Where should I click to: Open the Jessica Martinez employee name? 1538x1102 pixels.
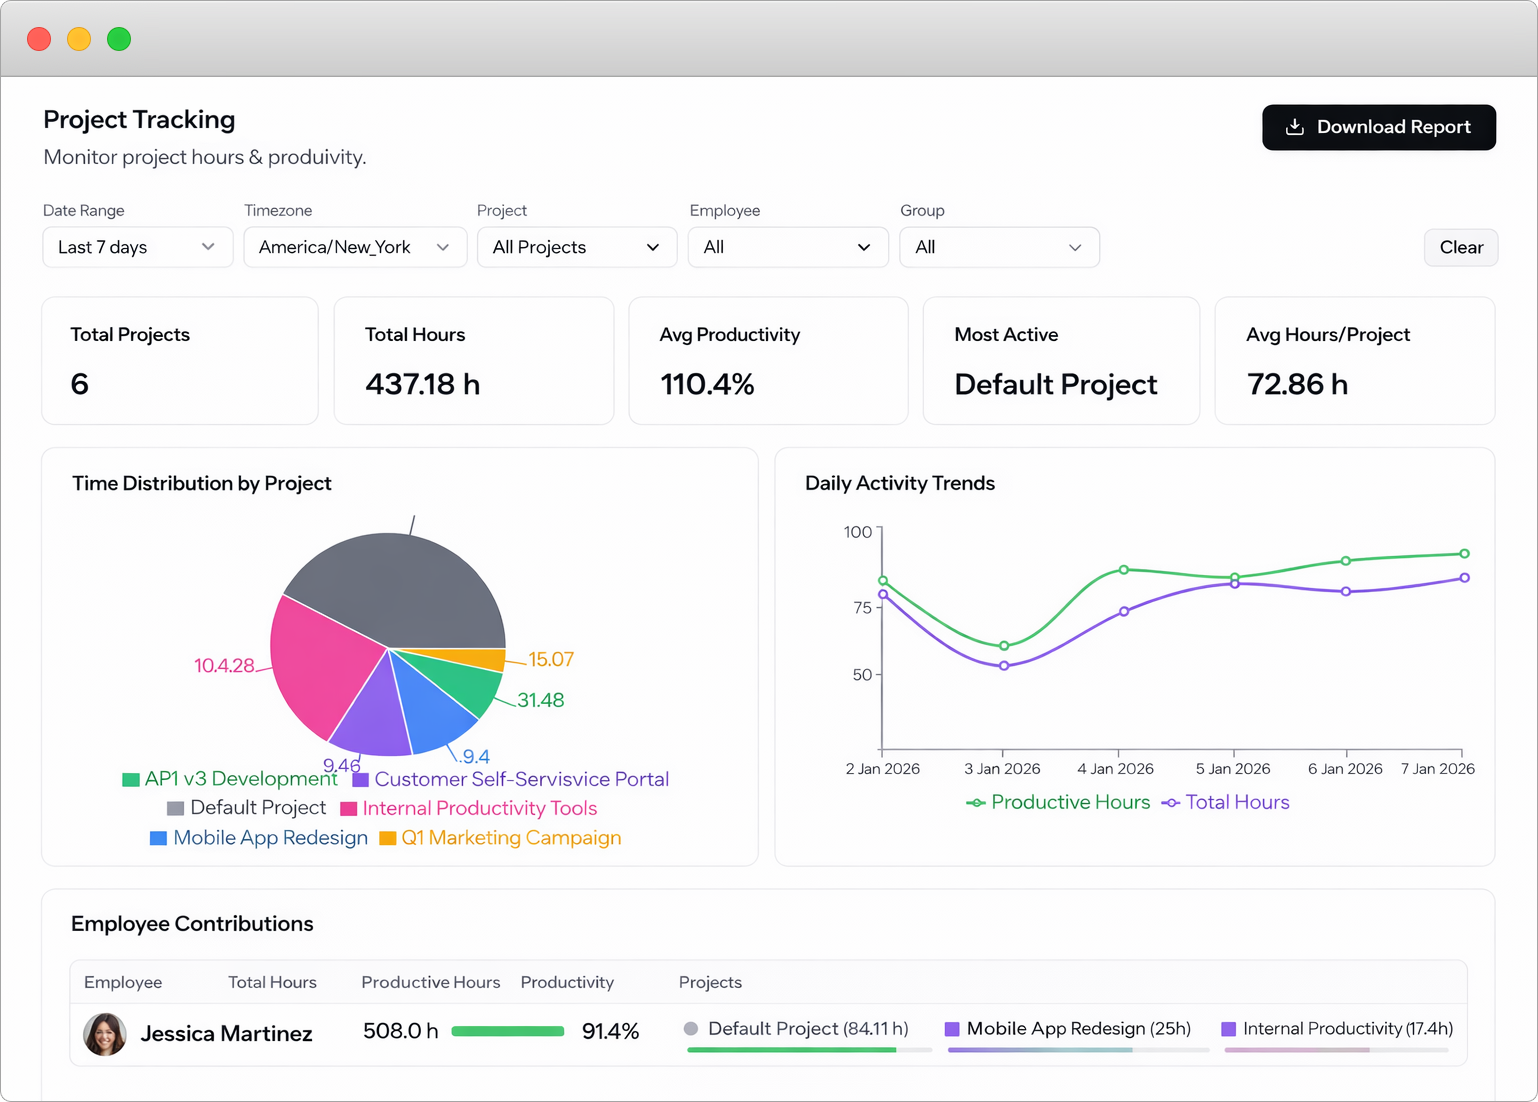226,1034
